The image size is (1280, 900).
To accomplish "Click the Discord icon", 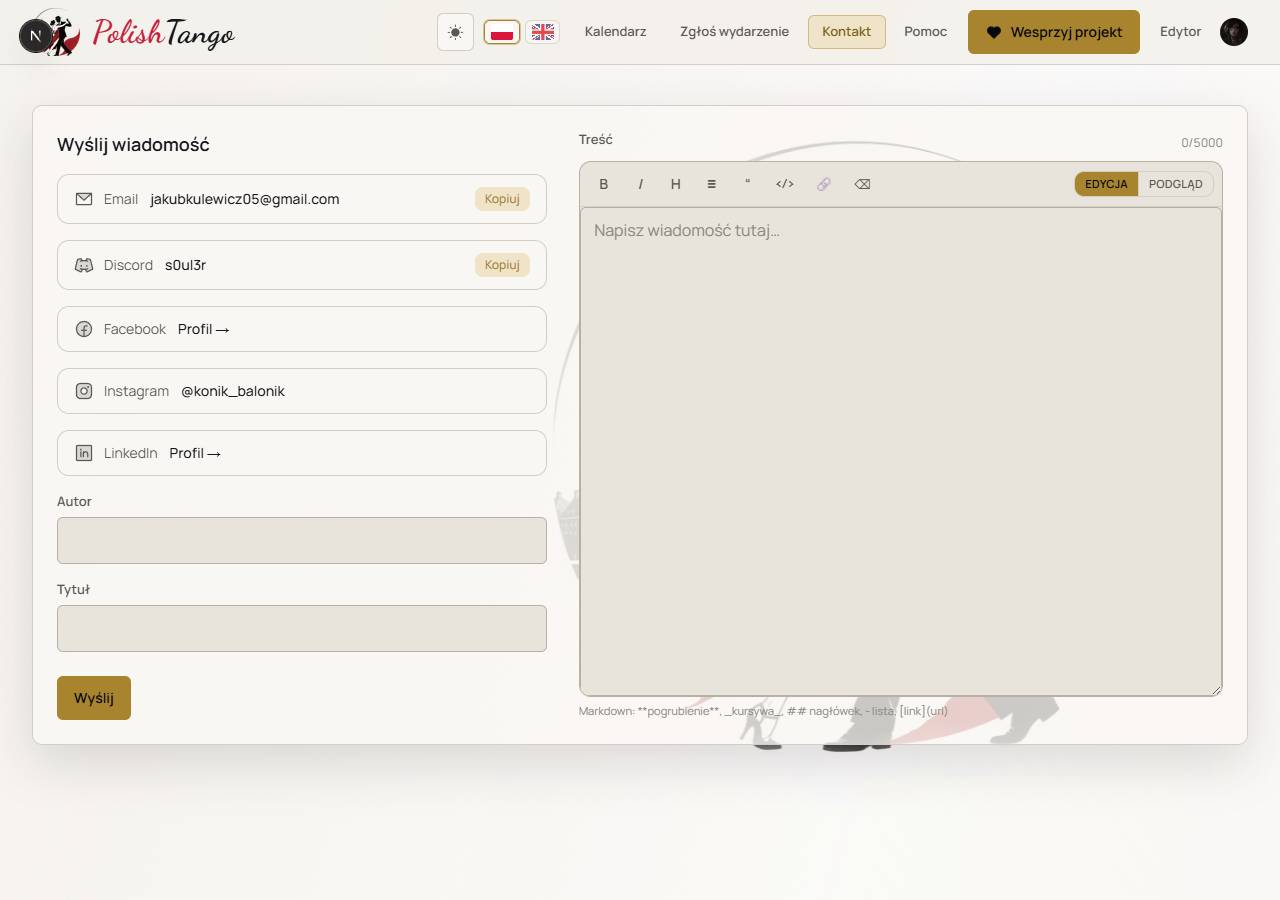I will point(84,265).
